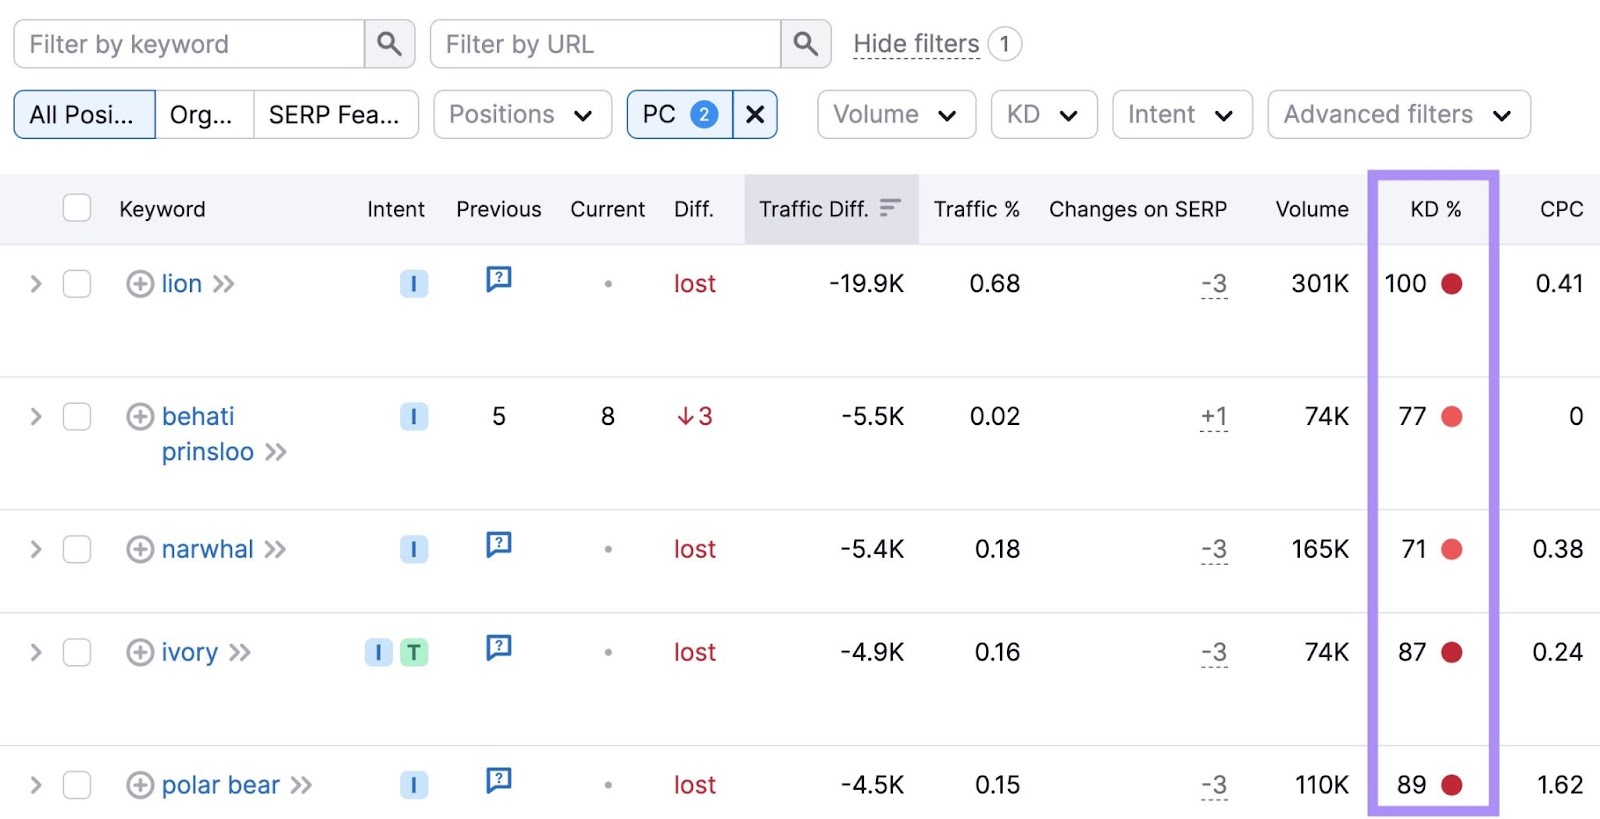Screen dimensions: 1600x819
Task: Toggle the select-all checkbox in table header
Action: [x=77, y=208]
